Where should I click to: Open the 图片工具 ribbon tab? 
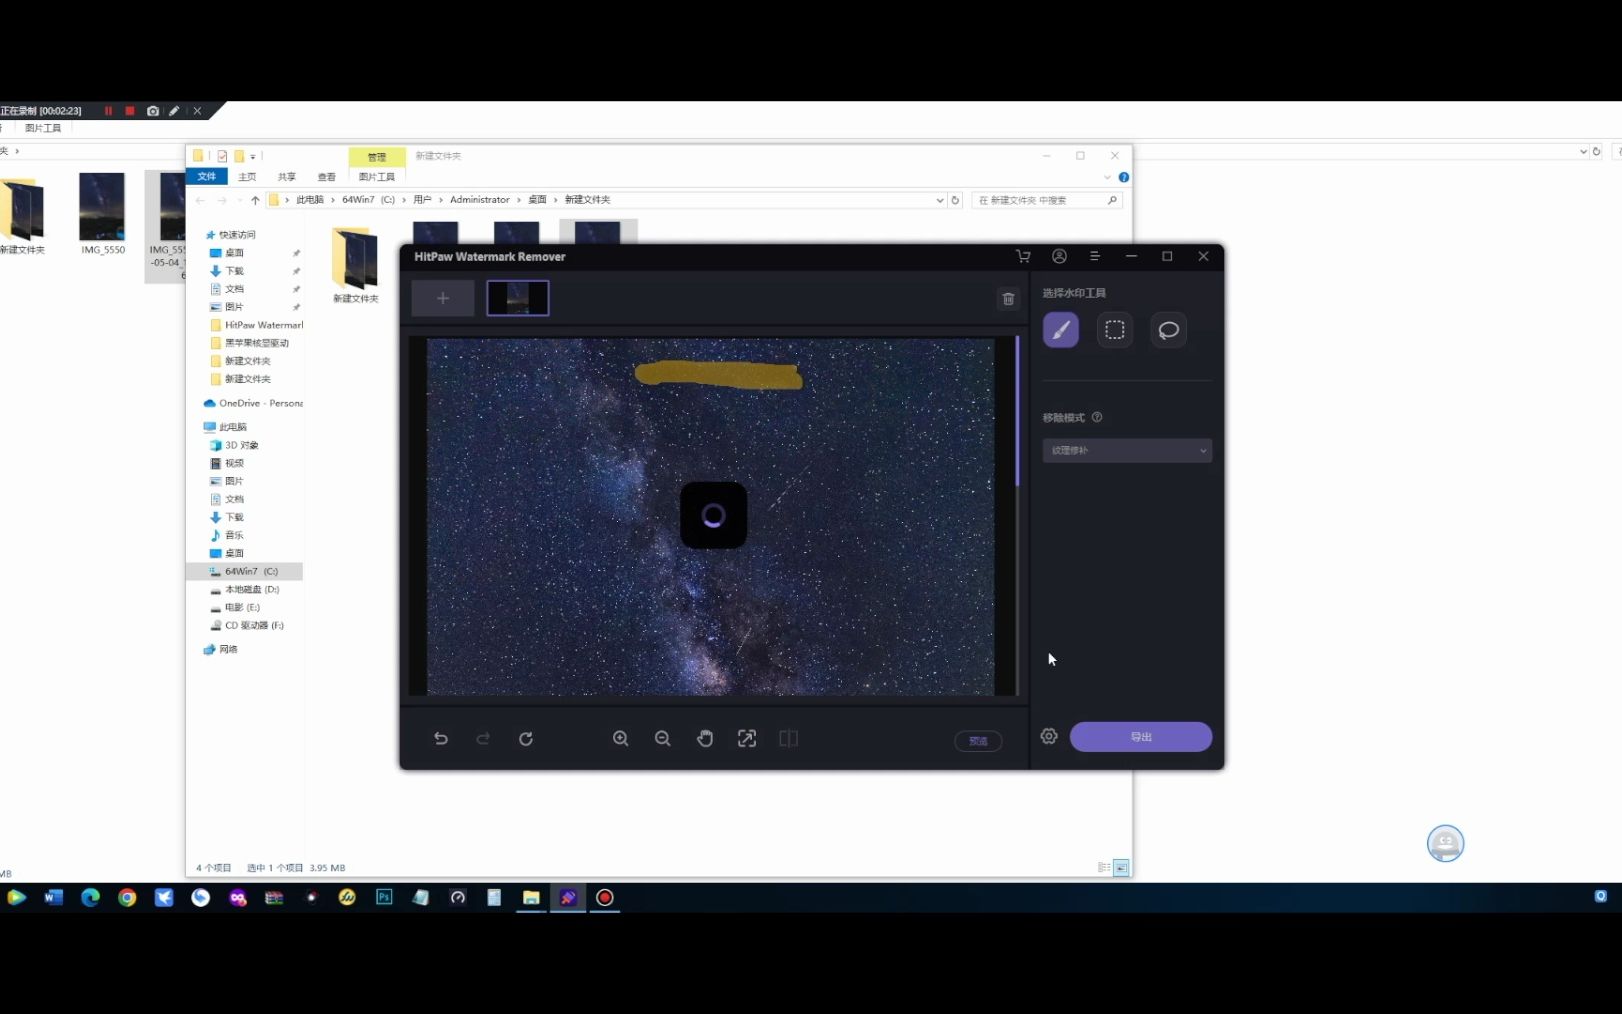(x=377, y=177)
